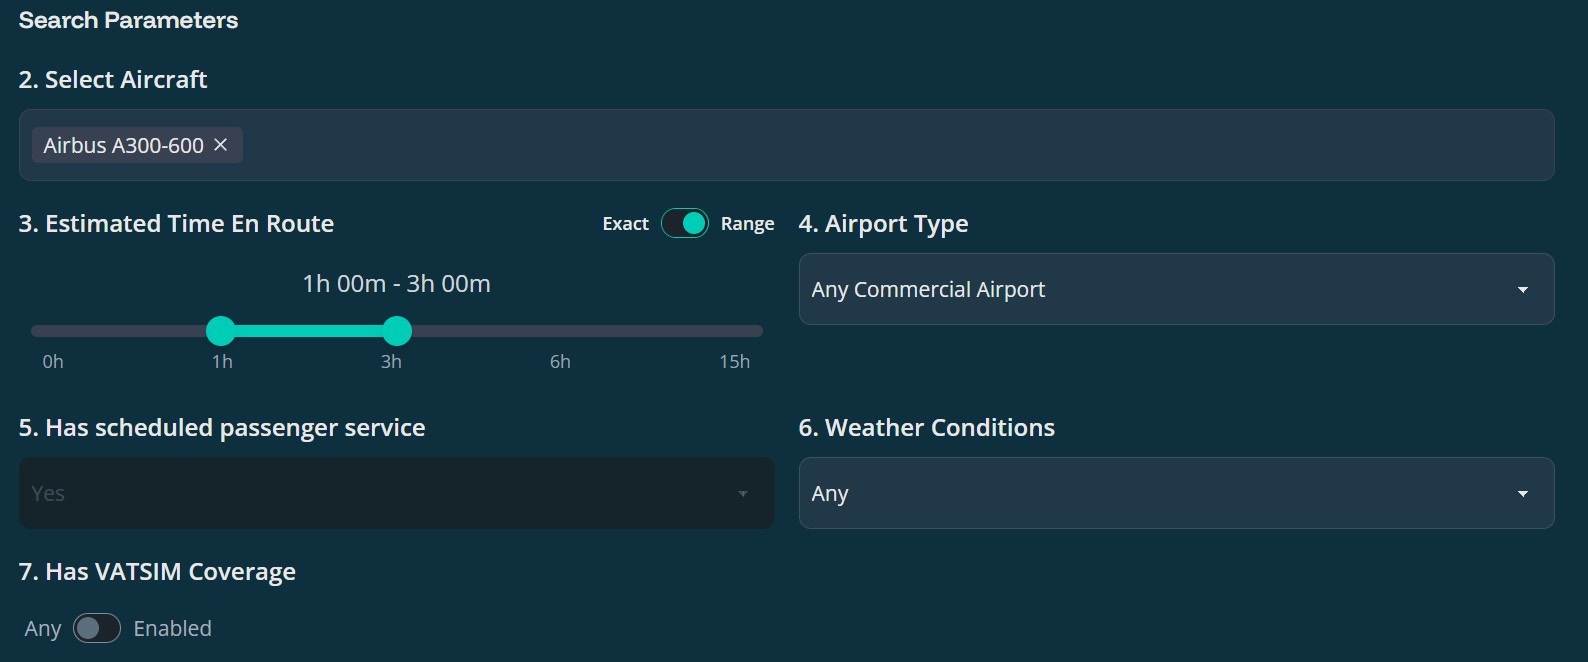Click the passenger service dropdown arrow
The image size is (1588, 662).
[x=742, y=494]
